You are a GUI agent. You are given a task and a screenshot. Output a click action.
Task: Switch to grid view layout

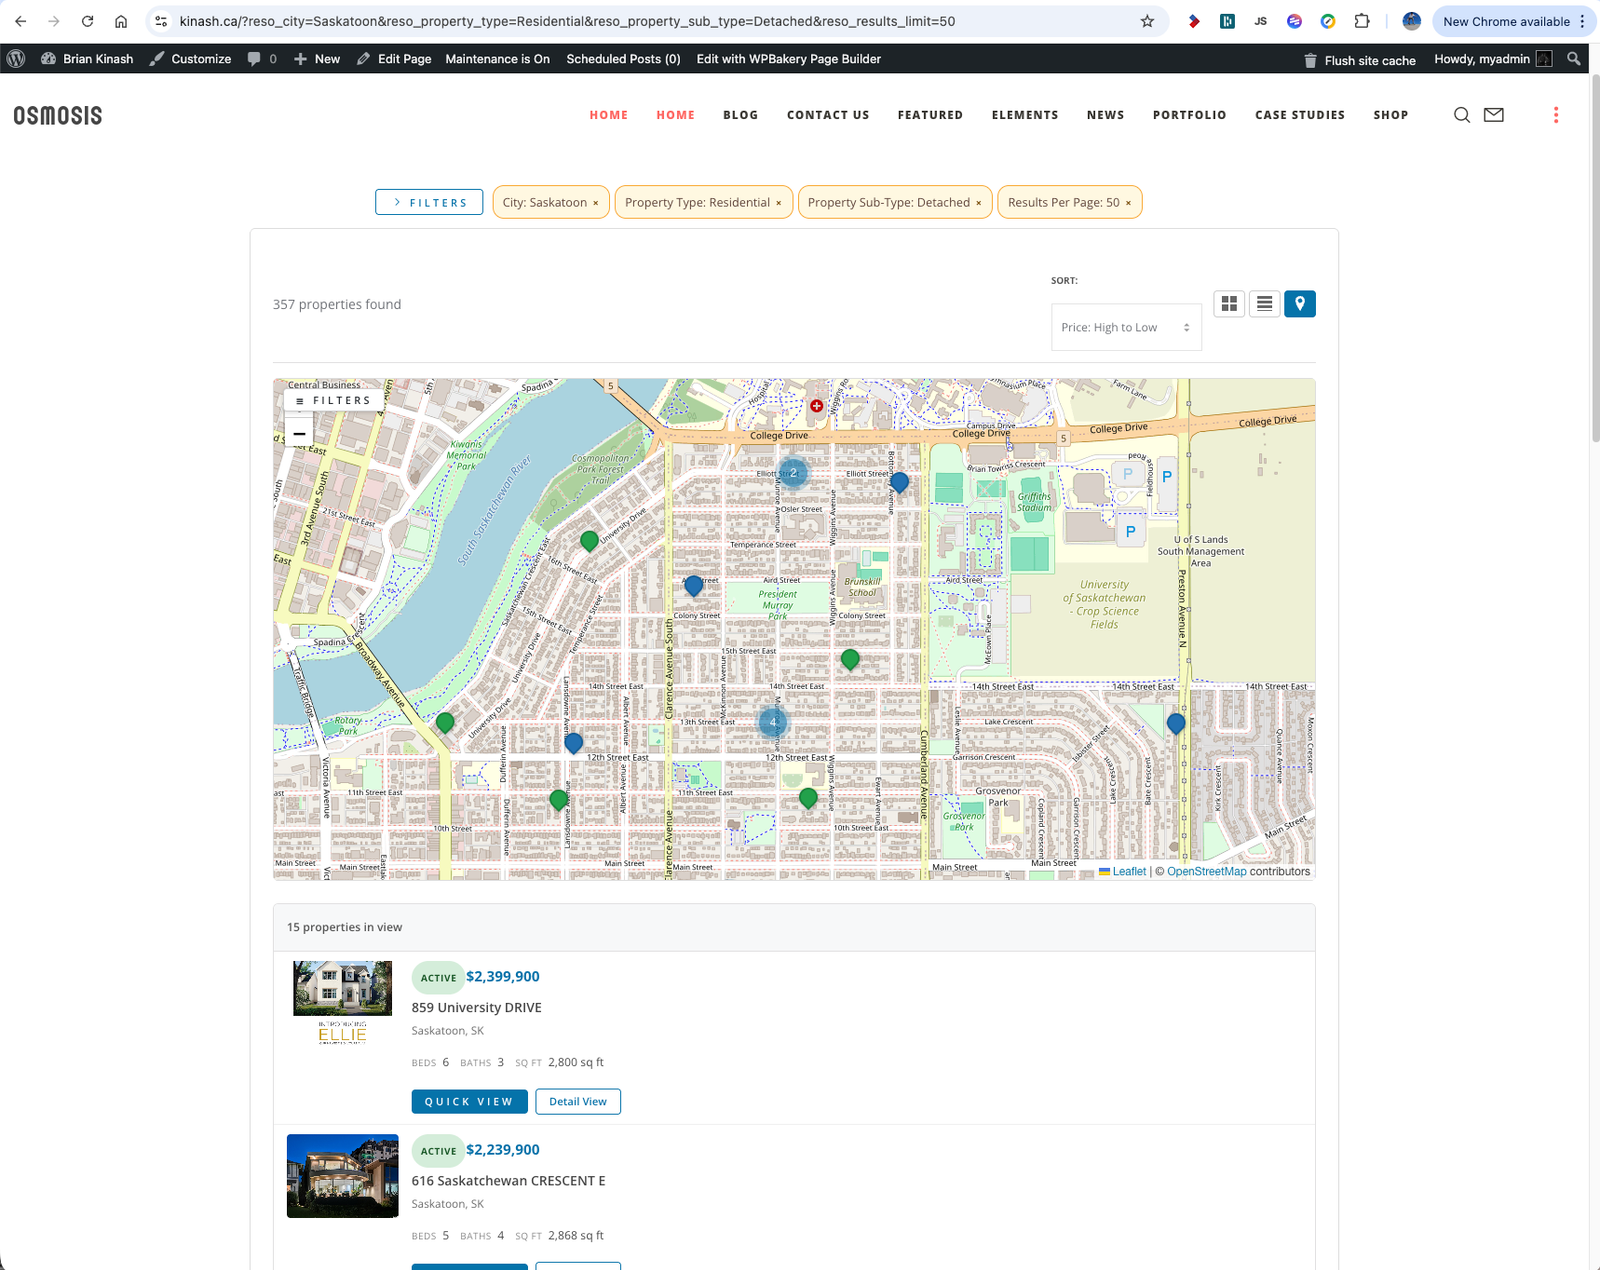pyautogui.click(x=1229, y=304)
